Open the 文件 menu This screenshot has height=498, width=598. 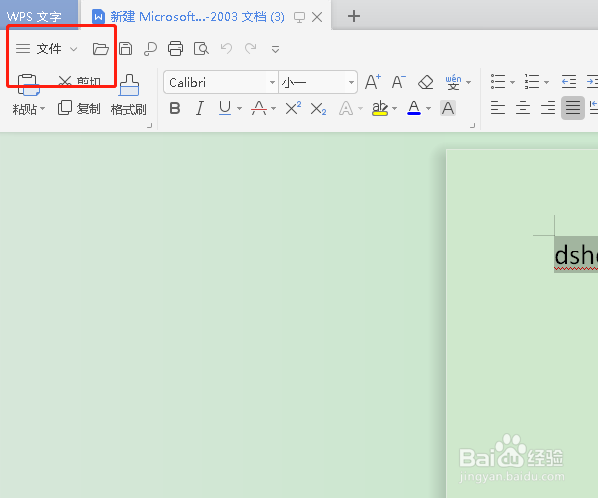(x=49, y=49)
